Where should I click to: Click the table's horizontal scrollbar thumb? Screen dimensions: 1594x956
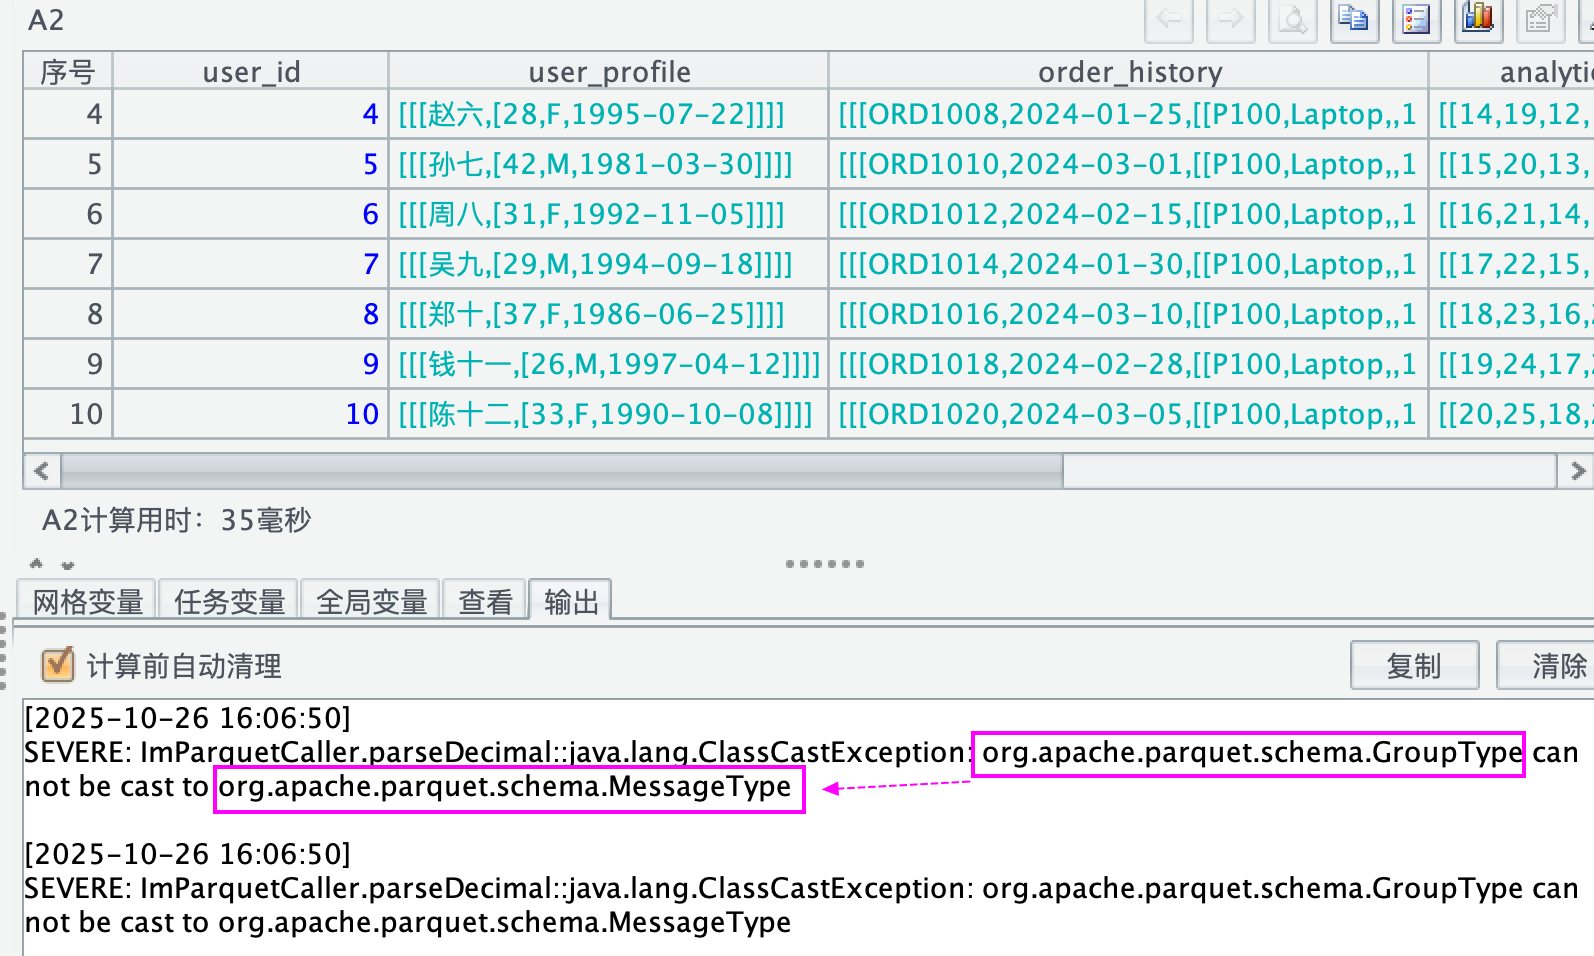point(562,471)
